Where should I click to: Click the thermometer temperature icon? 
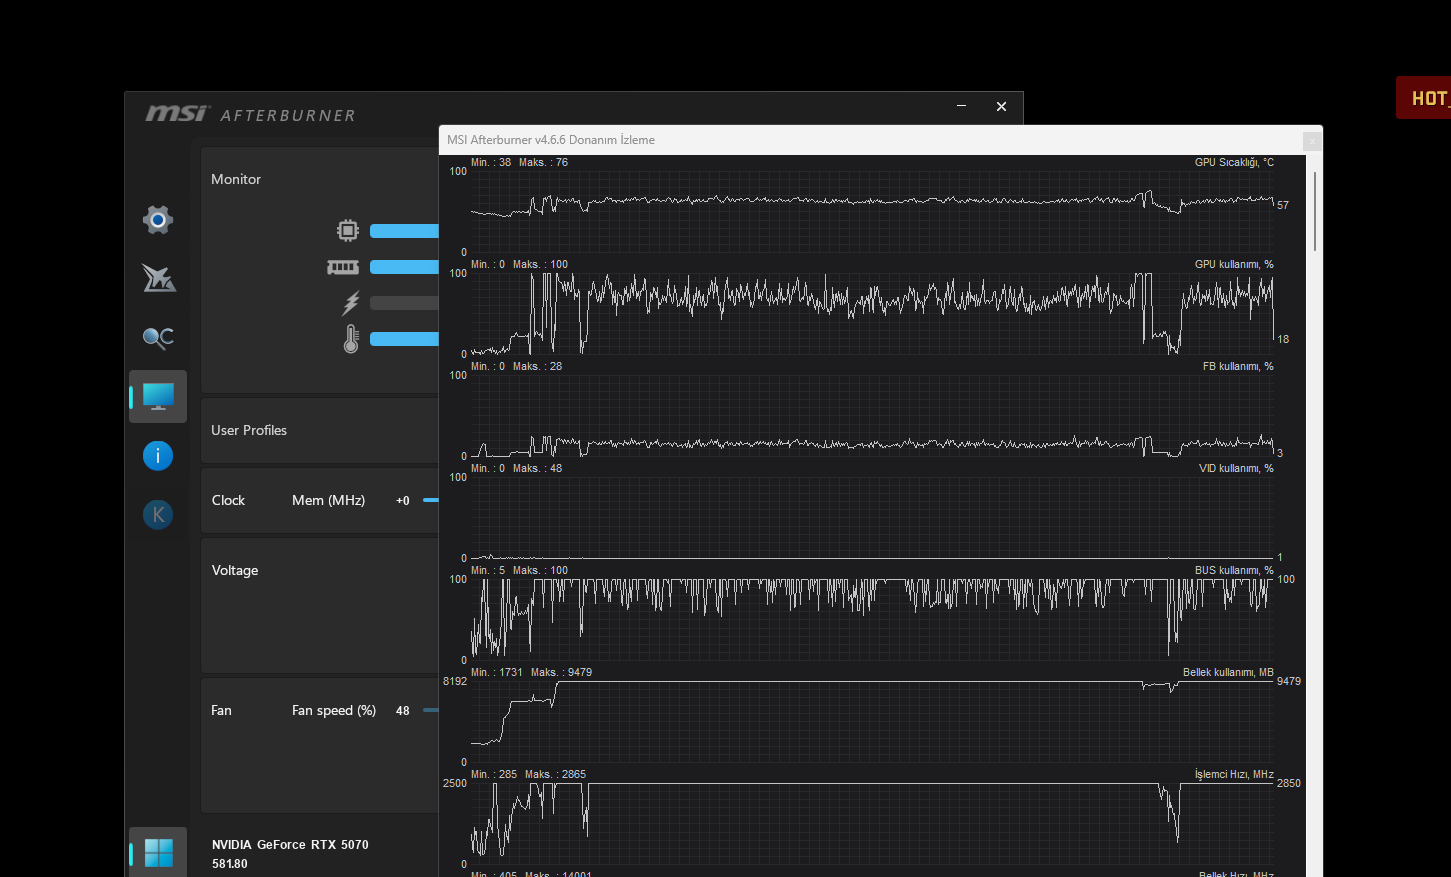coord(351,339)
